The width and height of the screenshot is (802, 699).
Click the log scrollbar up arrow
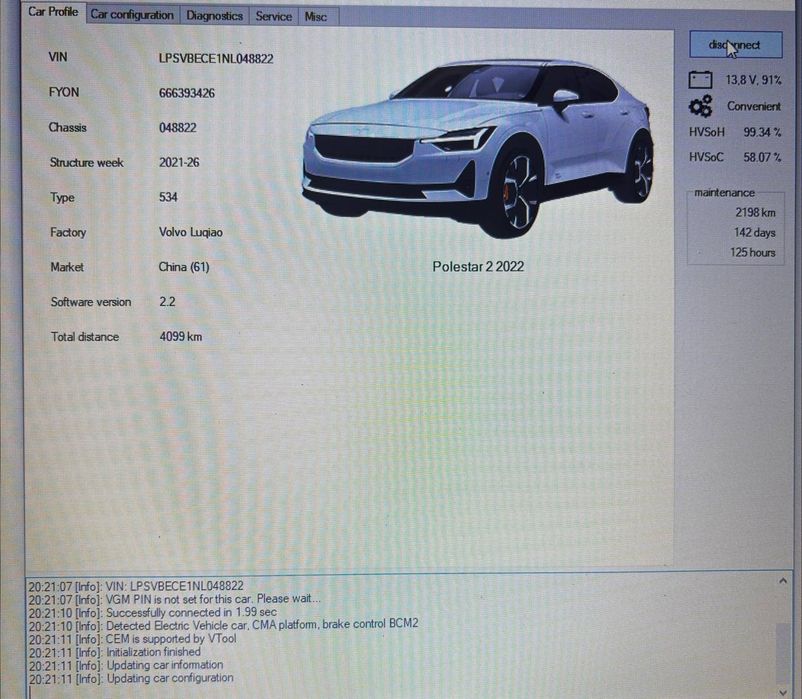pos(783,581)
